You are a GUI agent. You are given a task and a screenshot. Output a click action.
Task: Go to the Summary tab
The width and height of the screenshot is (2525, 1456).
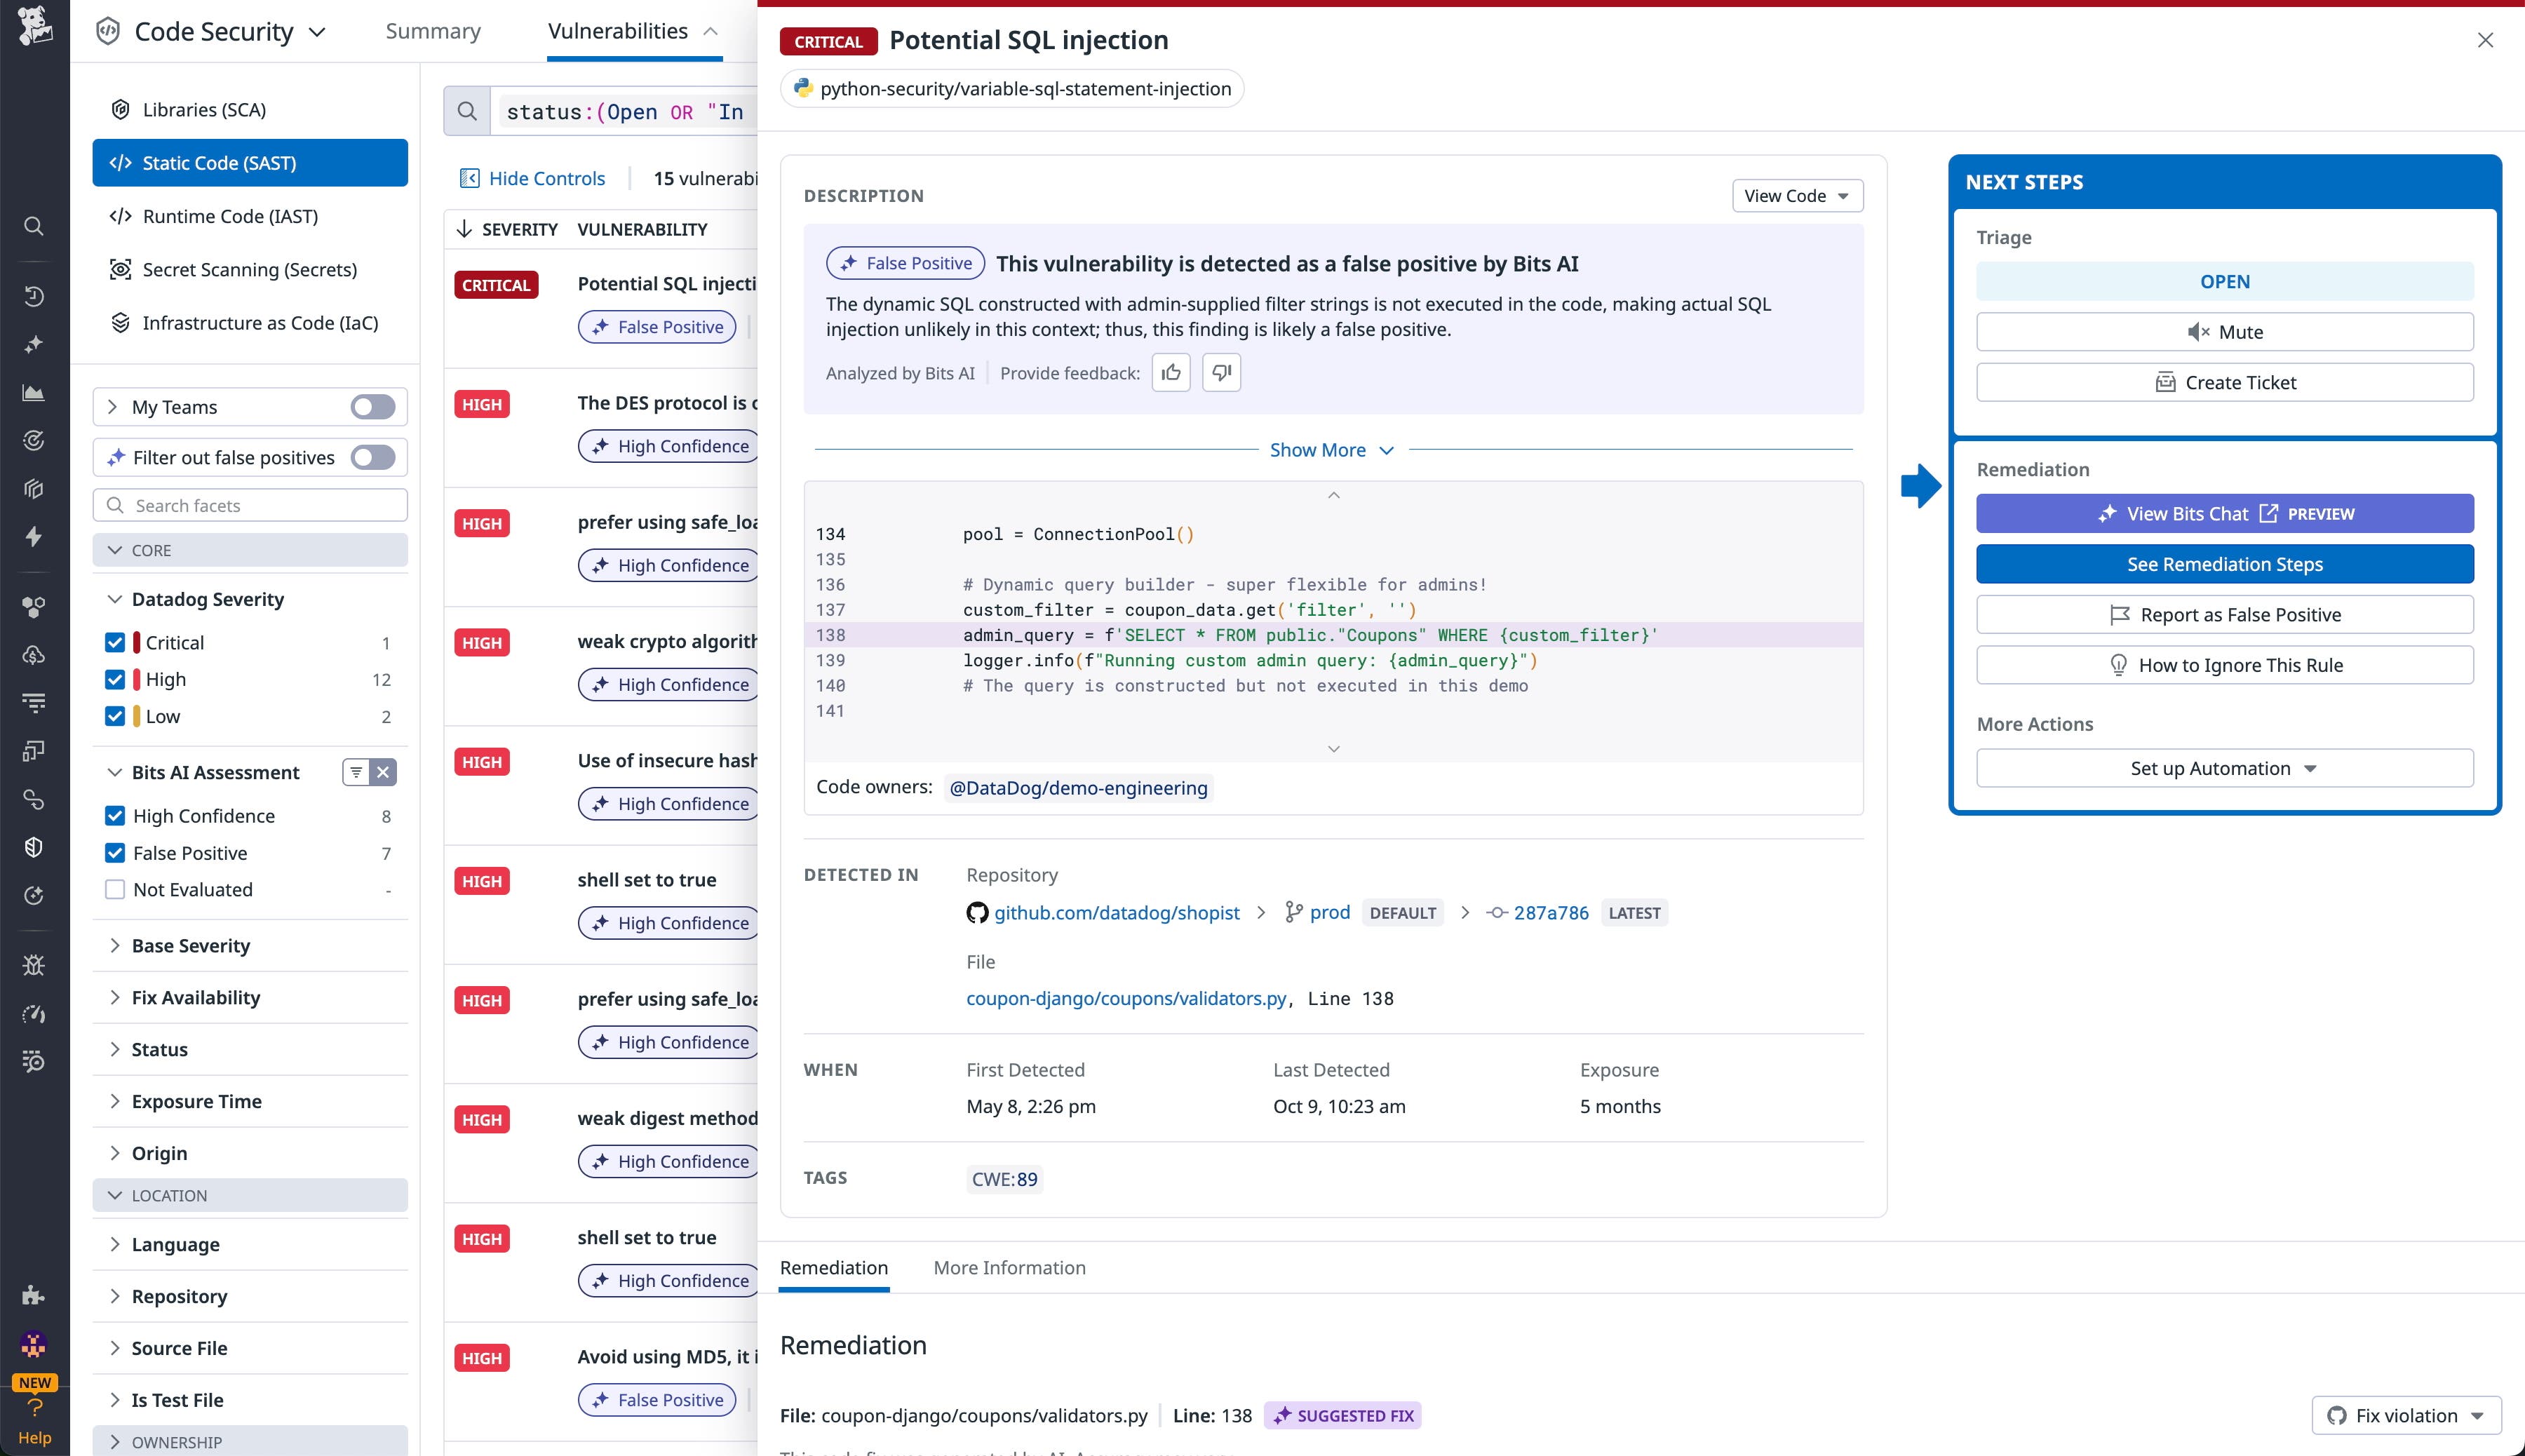click(x=433, y=31)
